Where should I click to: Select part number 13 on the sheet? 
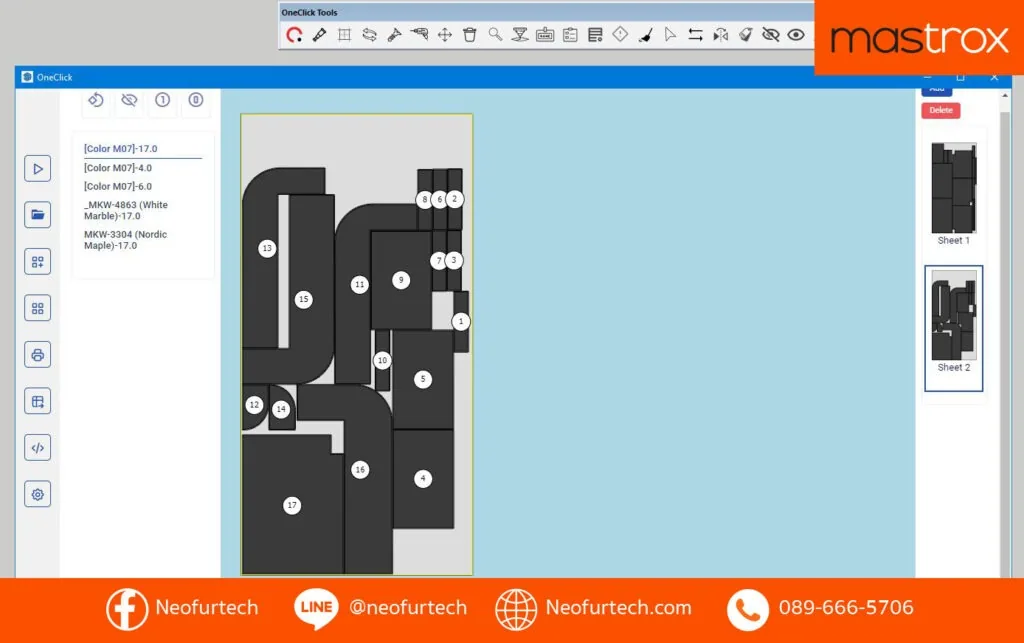tap(266, 248)
